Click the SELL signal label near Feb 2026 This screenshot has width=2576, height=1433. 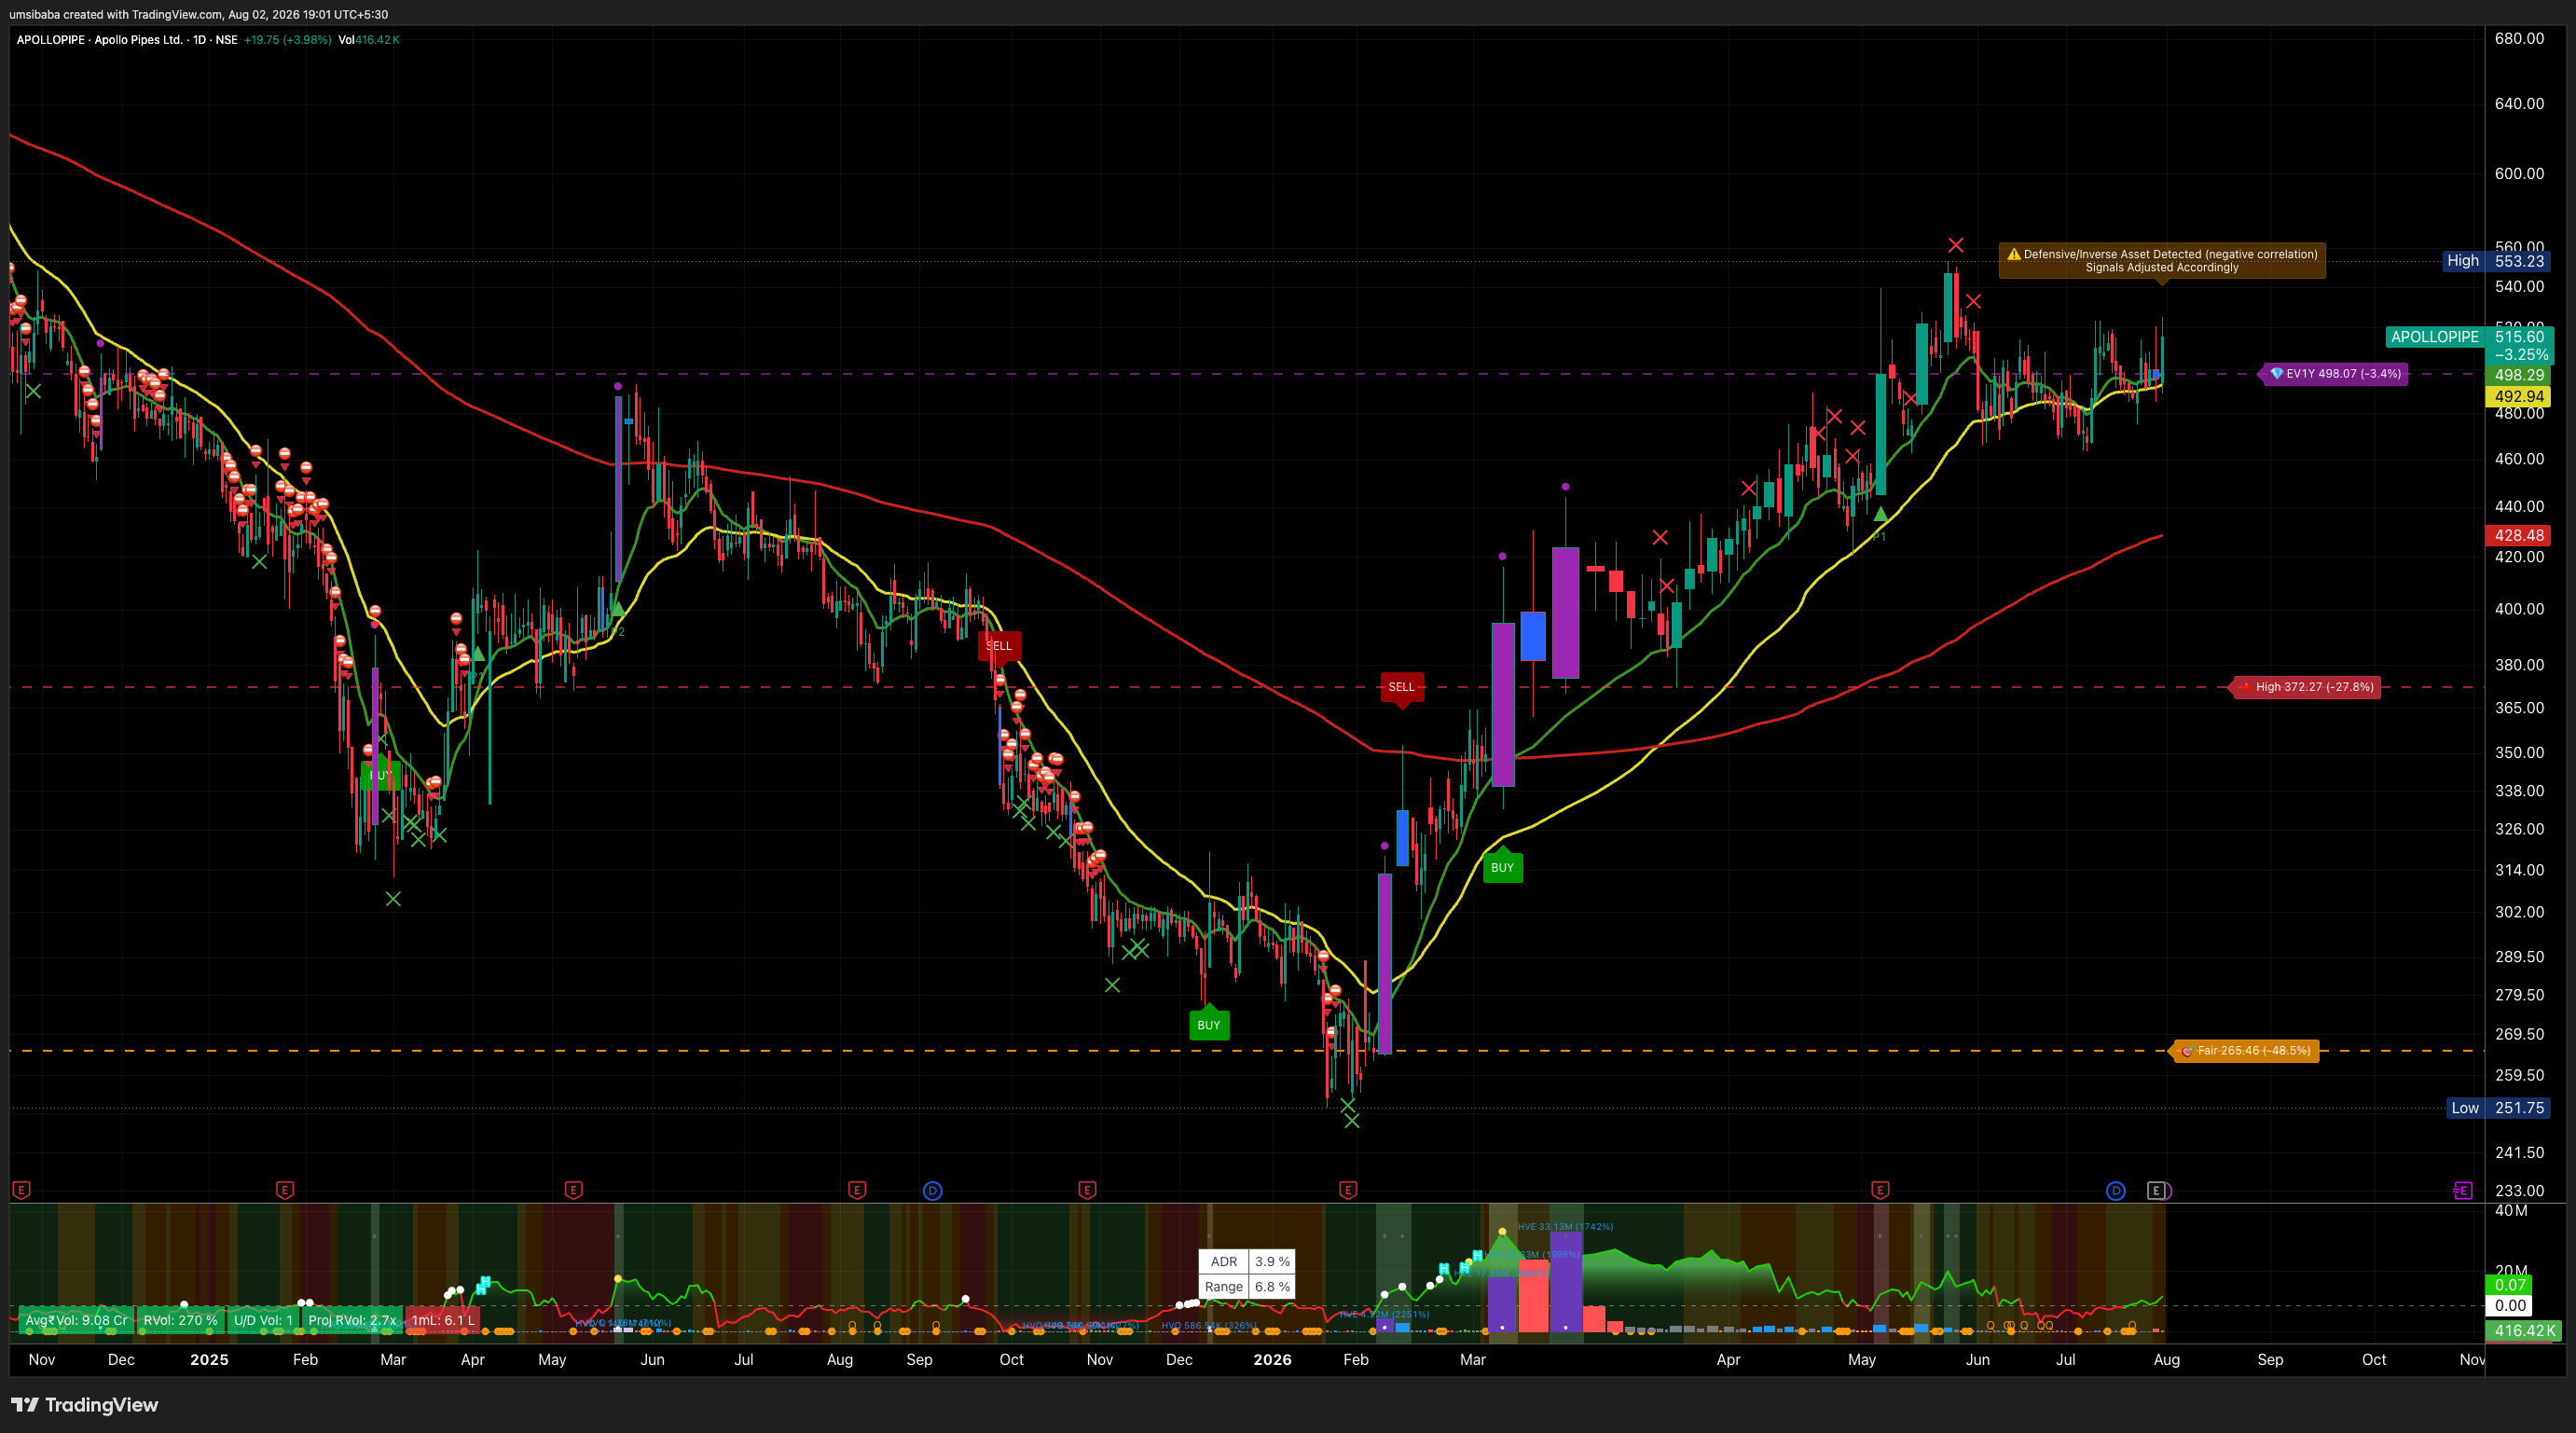[x=1402, y=687]
